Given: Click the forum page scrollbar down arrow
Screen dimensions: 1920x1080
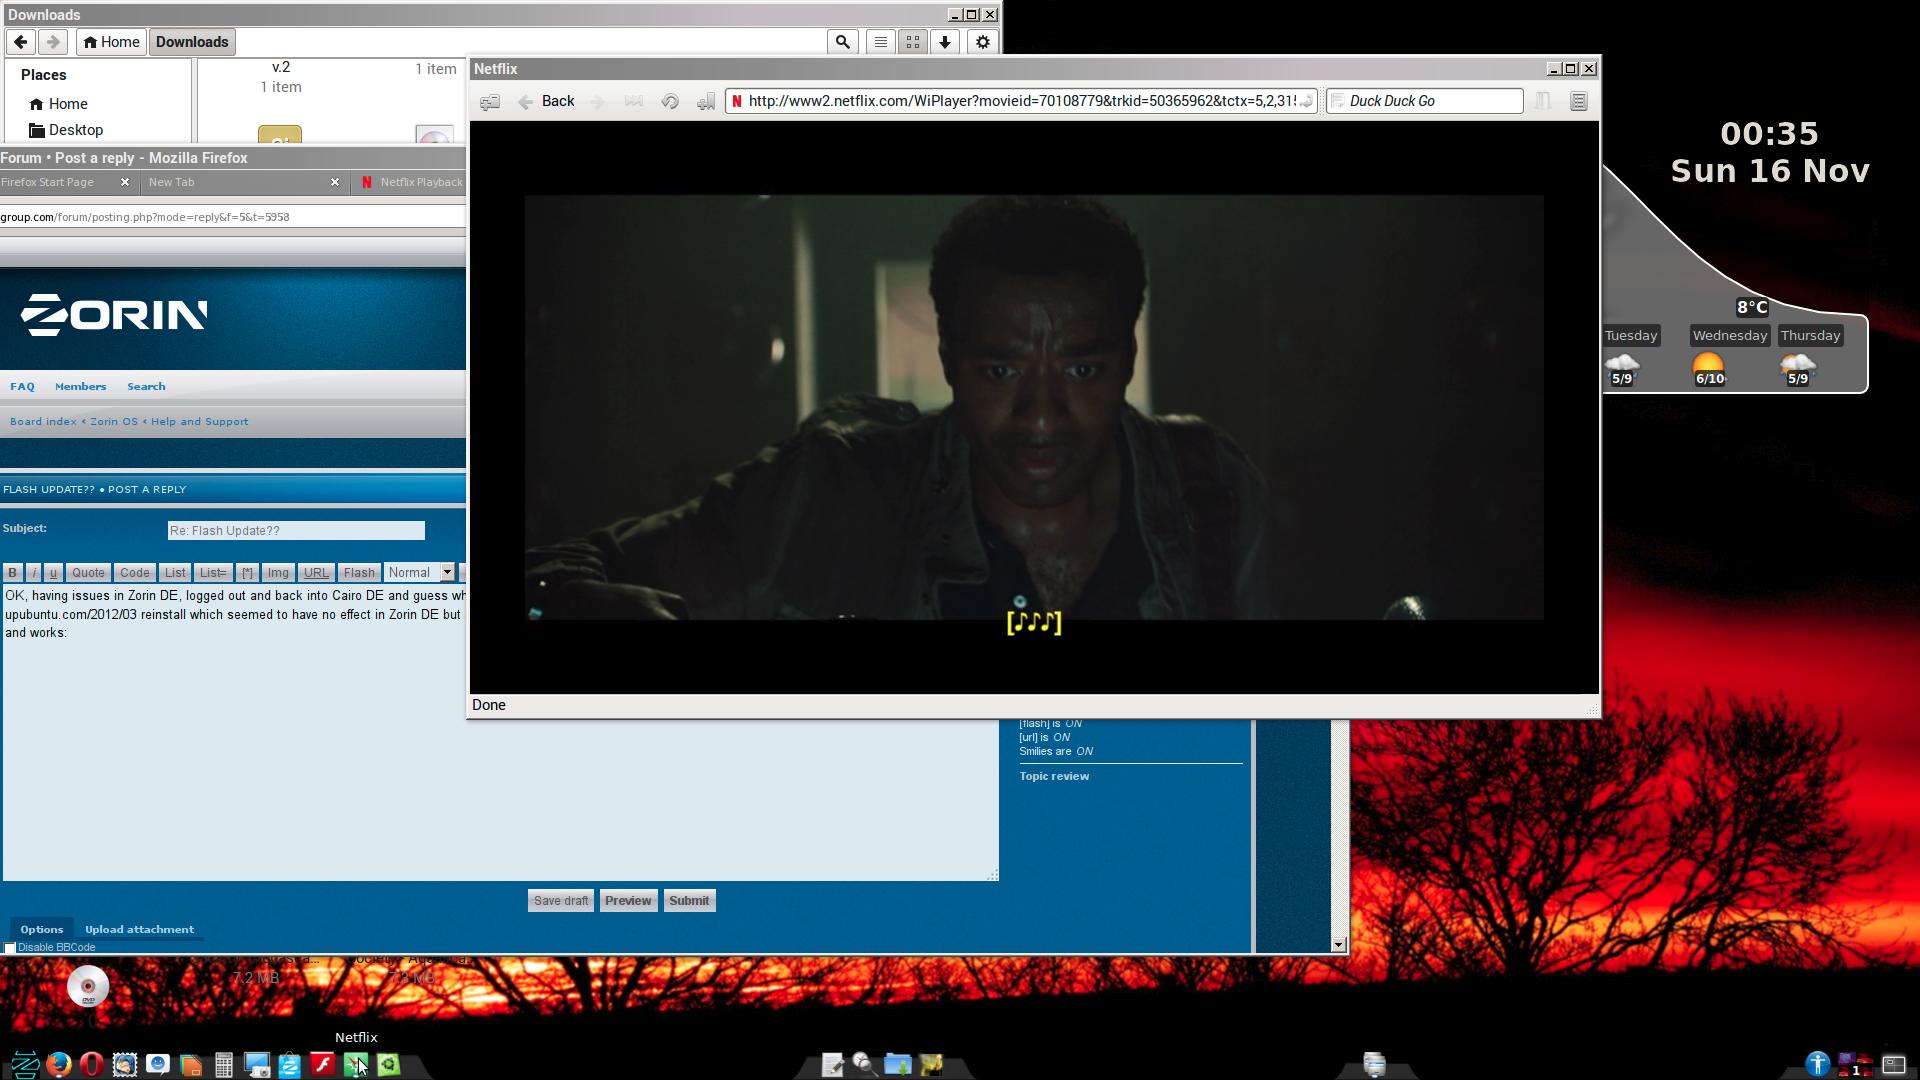Looking at the screenshot, I should [1338, 944].
